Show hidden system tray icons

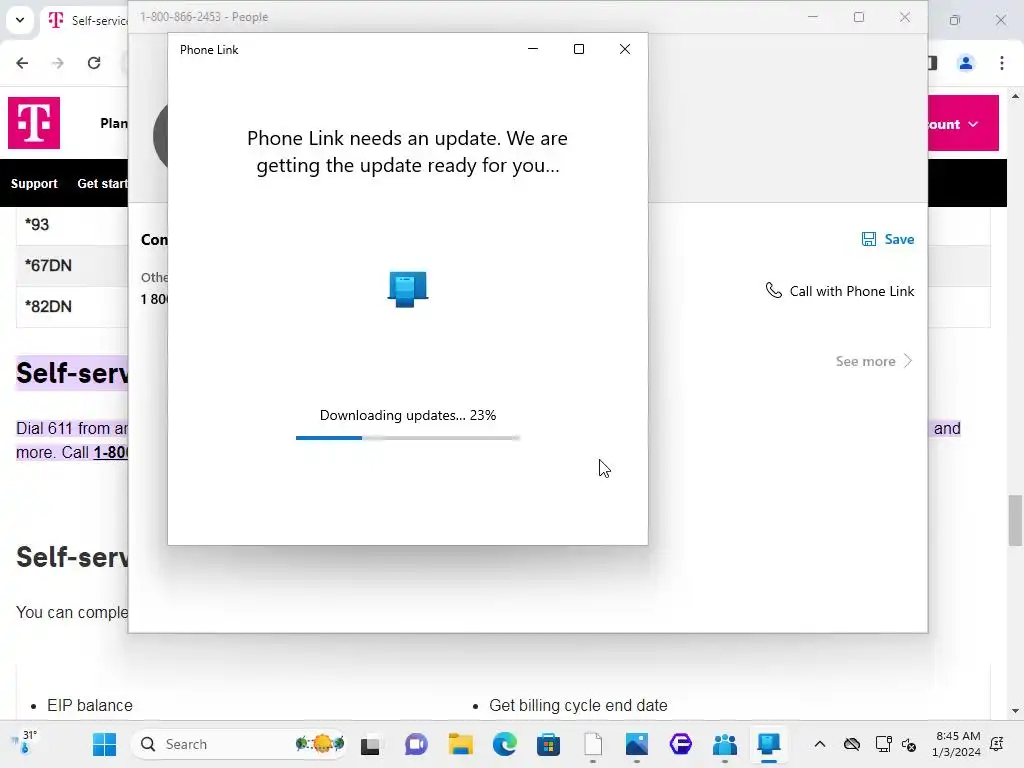[820, 744]
